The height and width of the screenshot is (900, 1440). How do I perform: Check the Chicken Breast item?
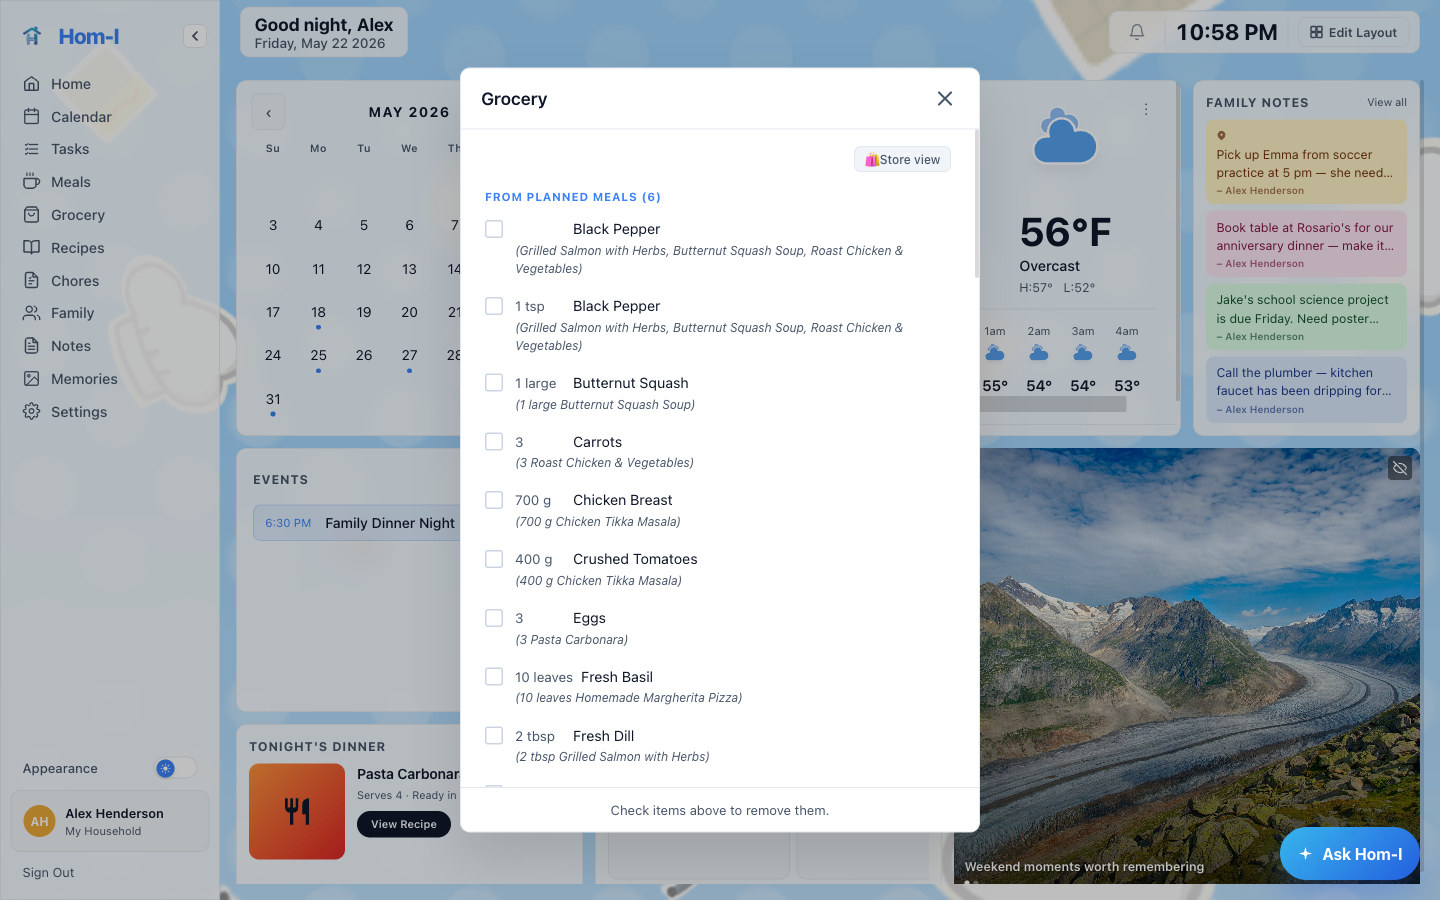pyautogui.click(x=494, y=500)
